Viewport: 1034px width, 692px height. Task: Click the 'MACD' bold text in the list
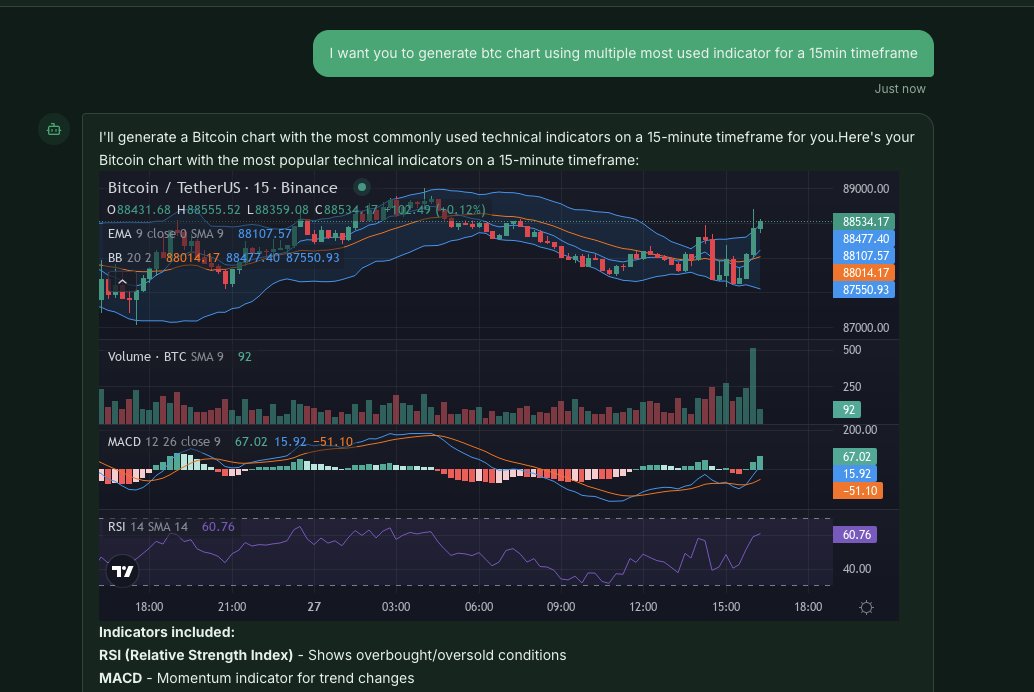[x=121, y=678]
